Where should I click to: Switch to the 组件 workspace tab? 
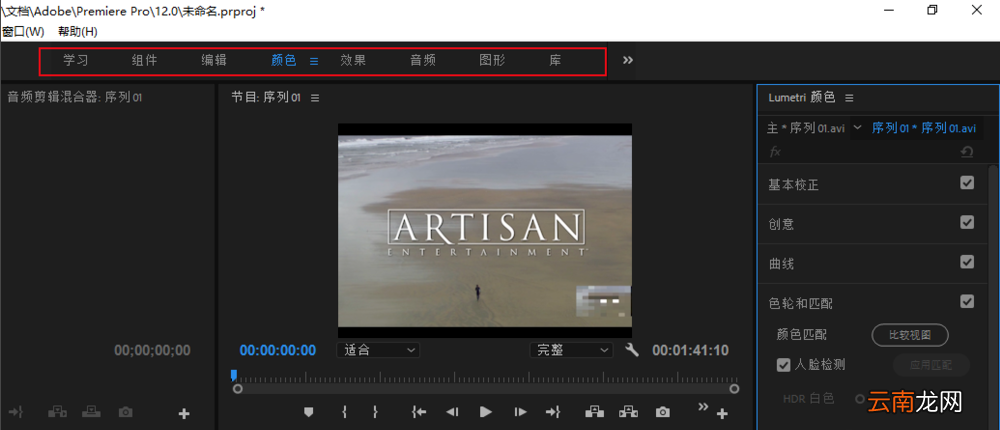point(144,61)
